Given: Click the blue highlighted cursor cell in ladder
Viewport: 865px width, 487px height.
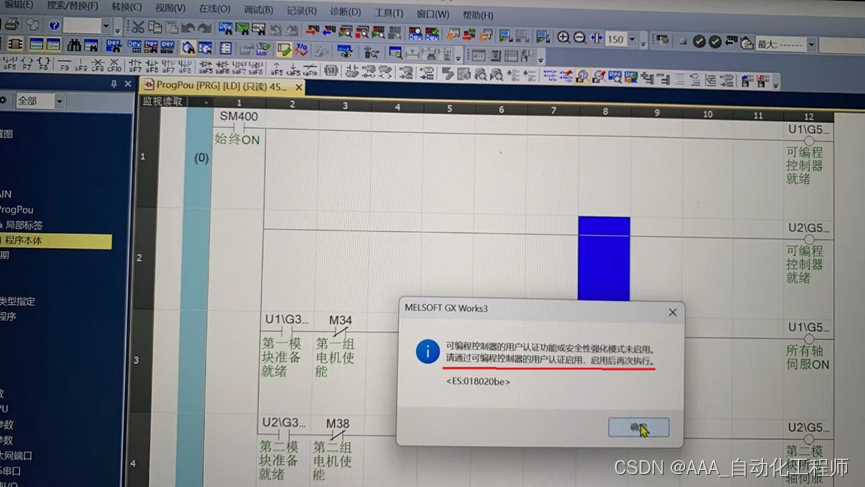Looking at the screenshot, I should [604, 258].
